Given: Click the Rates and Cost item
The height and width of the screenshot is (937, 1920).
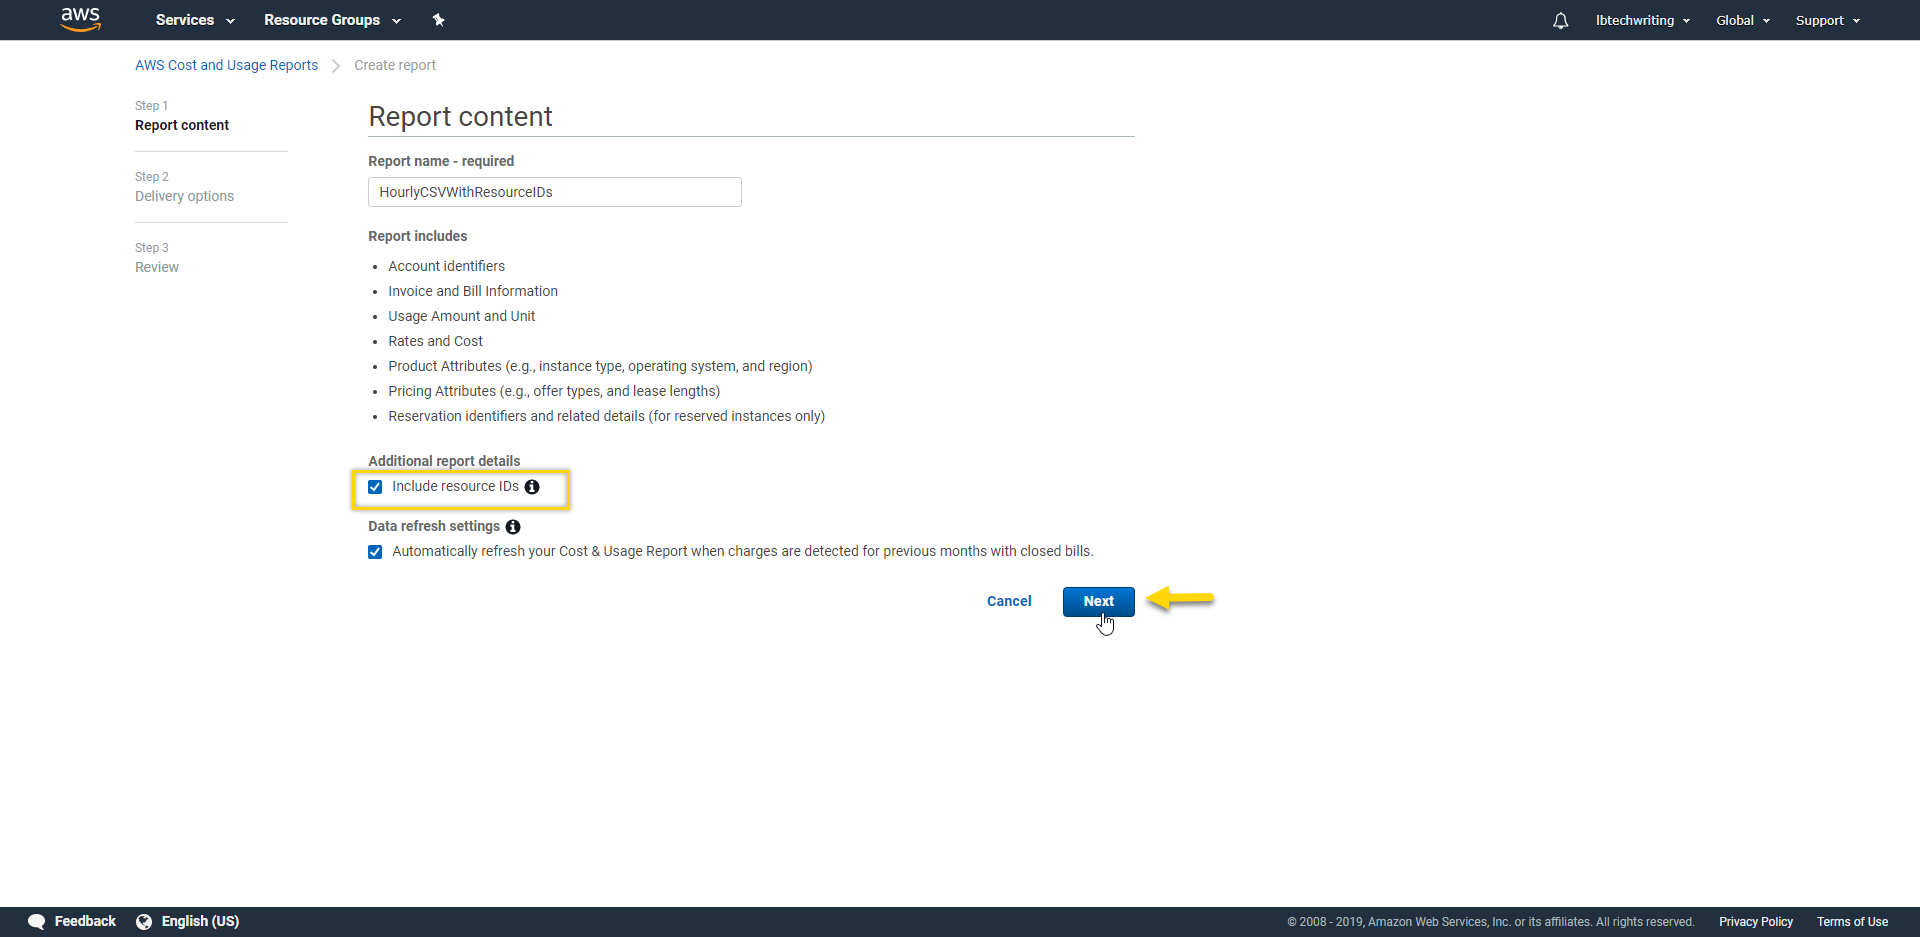Looking at the screenshot, I should pyautogui.click(x=435, y=341).
